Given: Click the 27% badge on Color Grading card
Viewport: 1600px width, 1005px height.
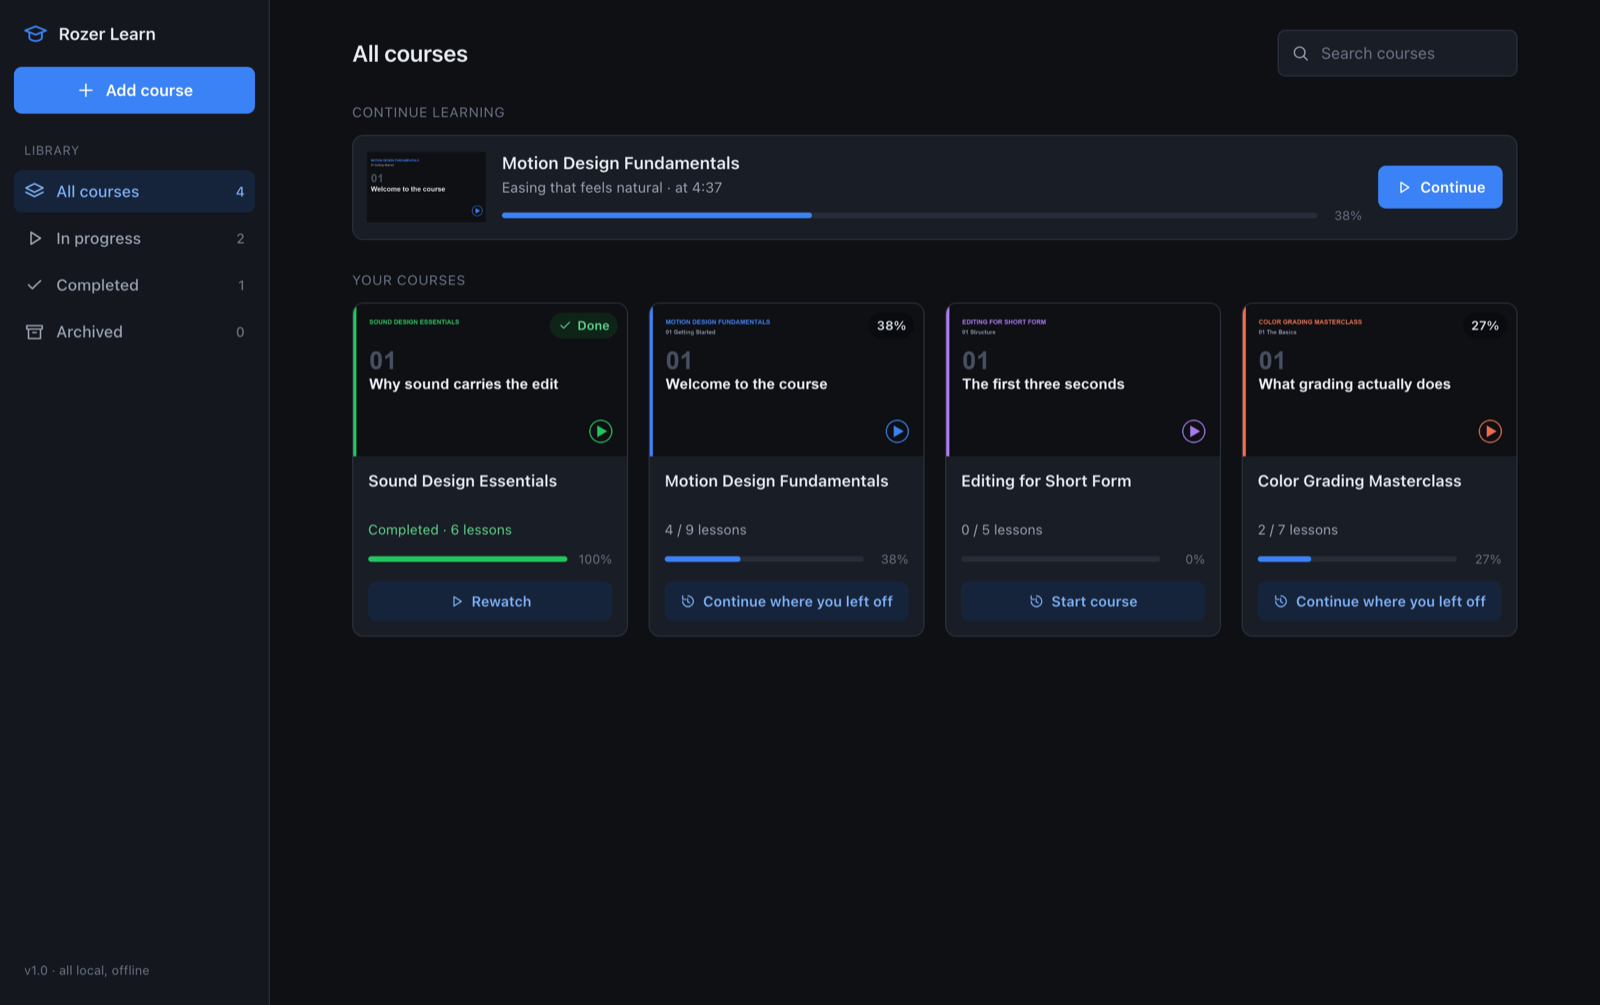Looking at the screenshot, I should coord(1485,325).
